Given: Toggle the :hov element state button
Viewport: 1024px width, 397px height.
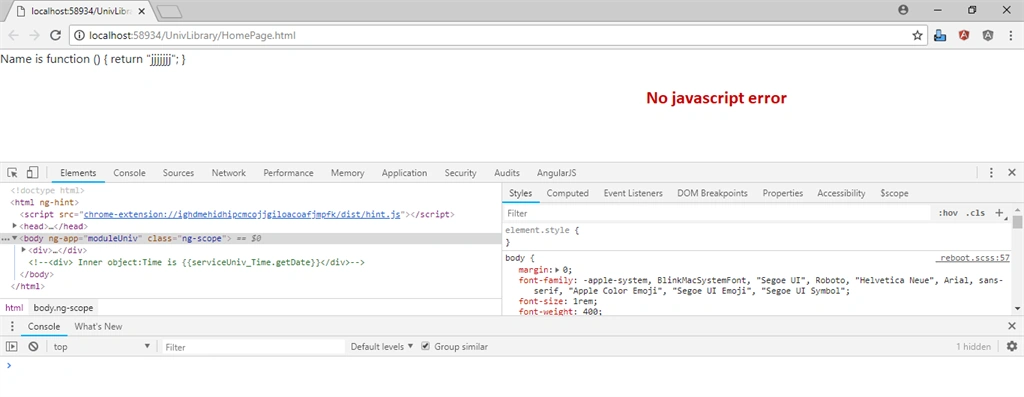Looking at the screenshot, I should (x=948, y=213).
